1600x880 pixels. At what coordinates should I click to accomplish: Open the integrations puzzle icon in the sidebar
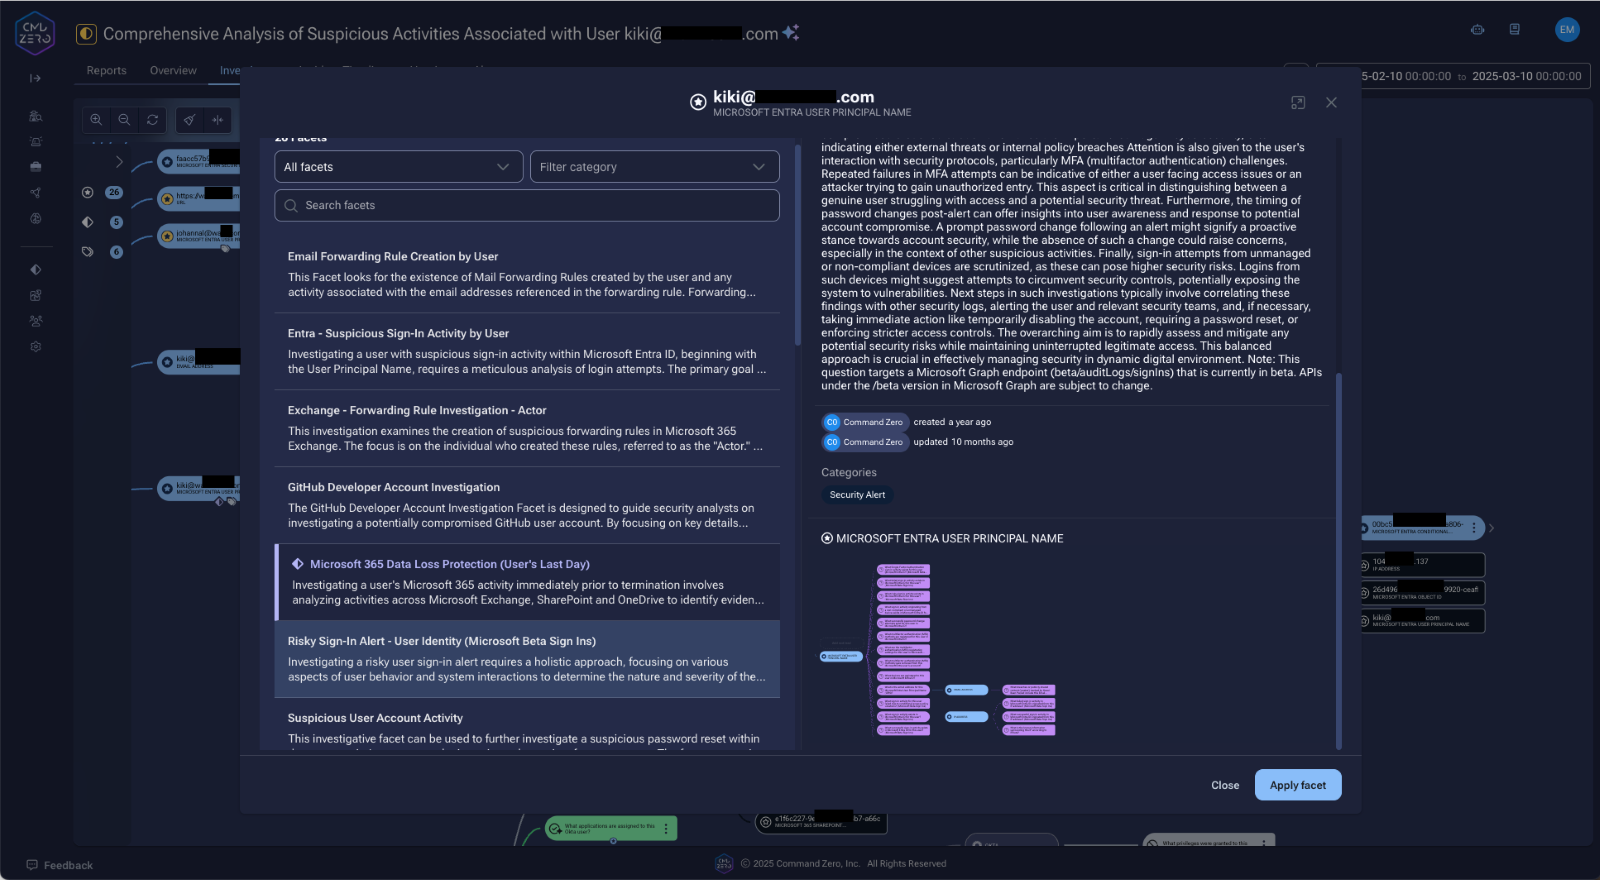tap(36, 296)
